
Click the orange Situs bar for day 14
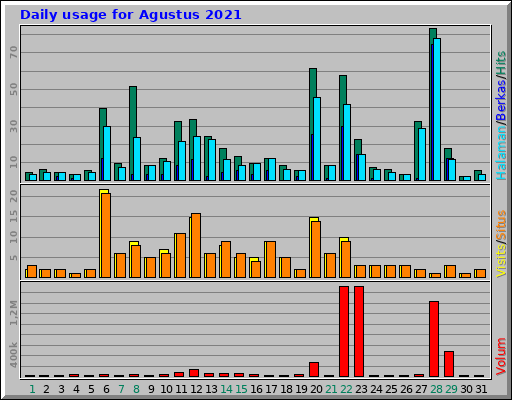(226, 259)
